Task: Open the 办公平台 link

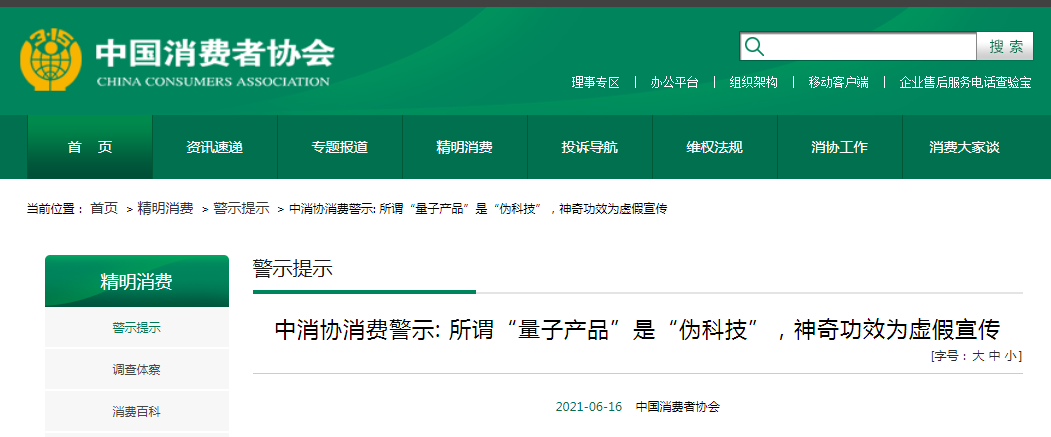Action: point(674,82)
